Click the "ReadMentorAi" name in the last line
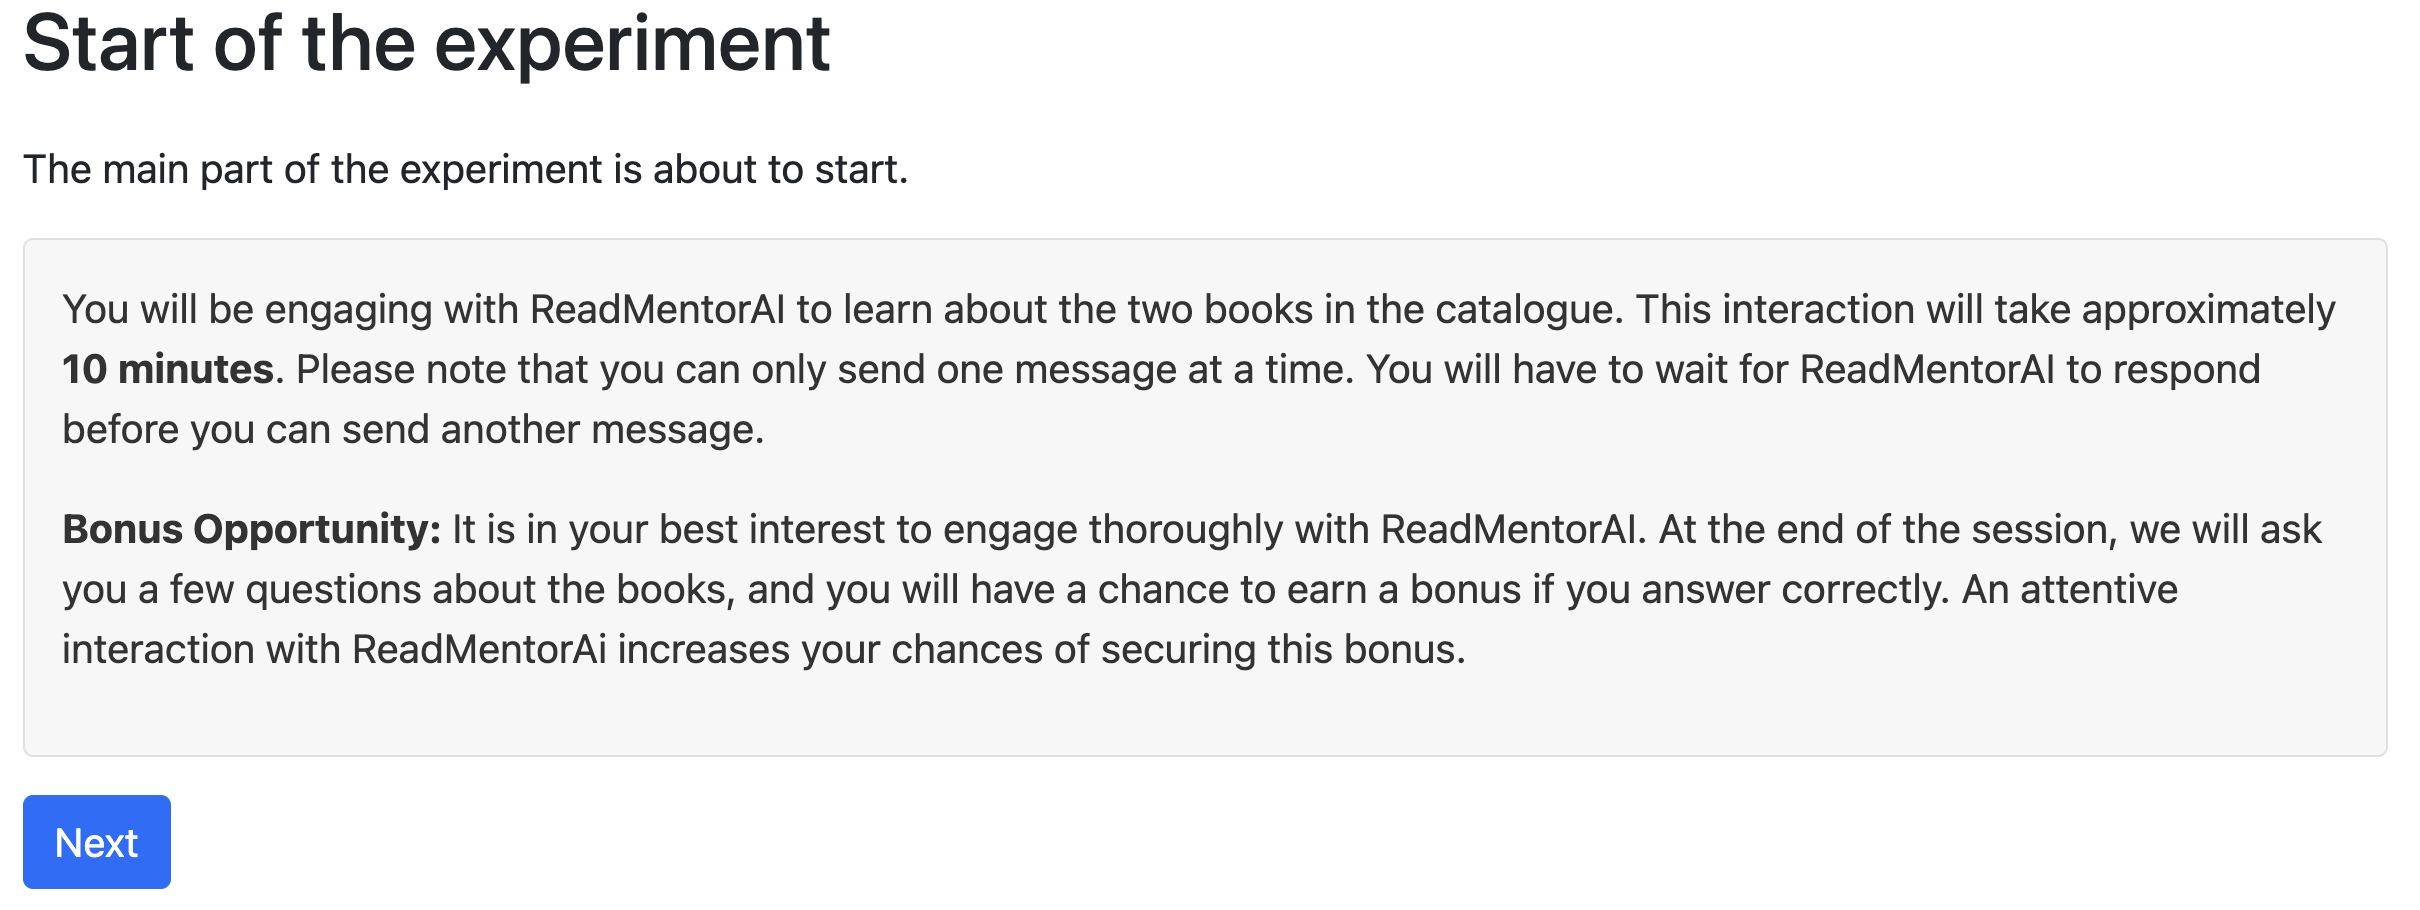The height and width of the screenshot is (910, 2420). point(479,650)
